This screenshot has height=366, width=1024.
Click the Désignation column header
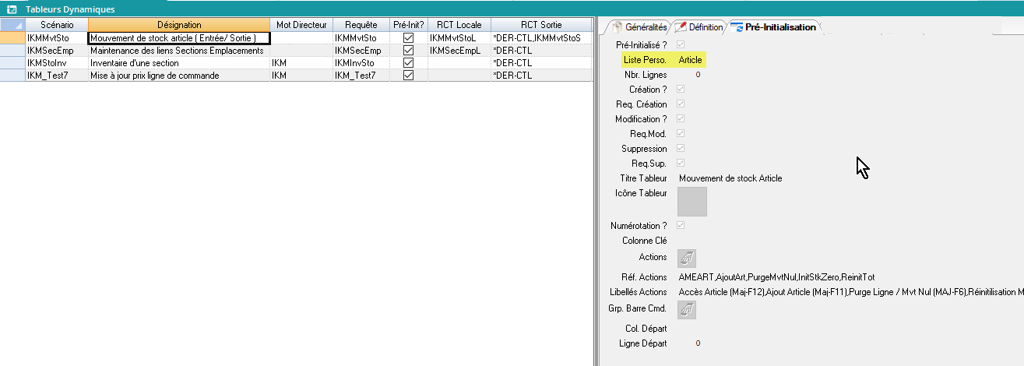click(x=179, y=25)
